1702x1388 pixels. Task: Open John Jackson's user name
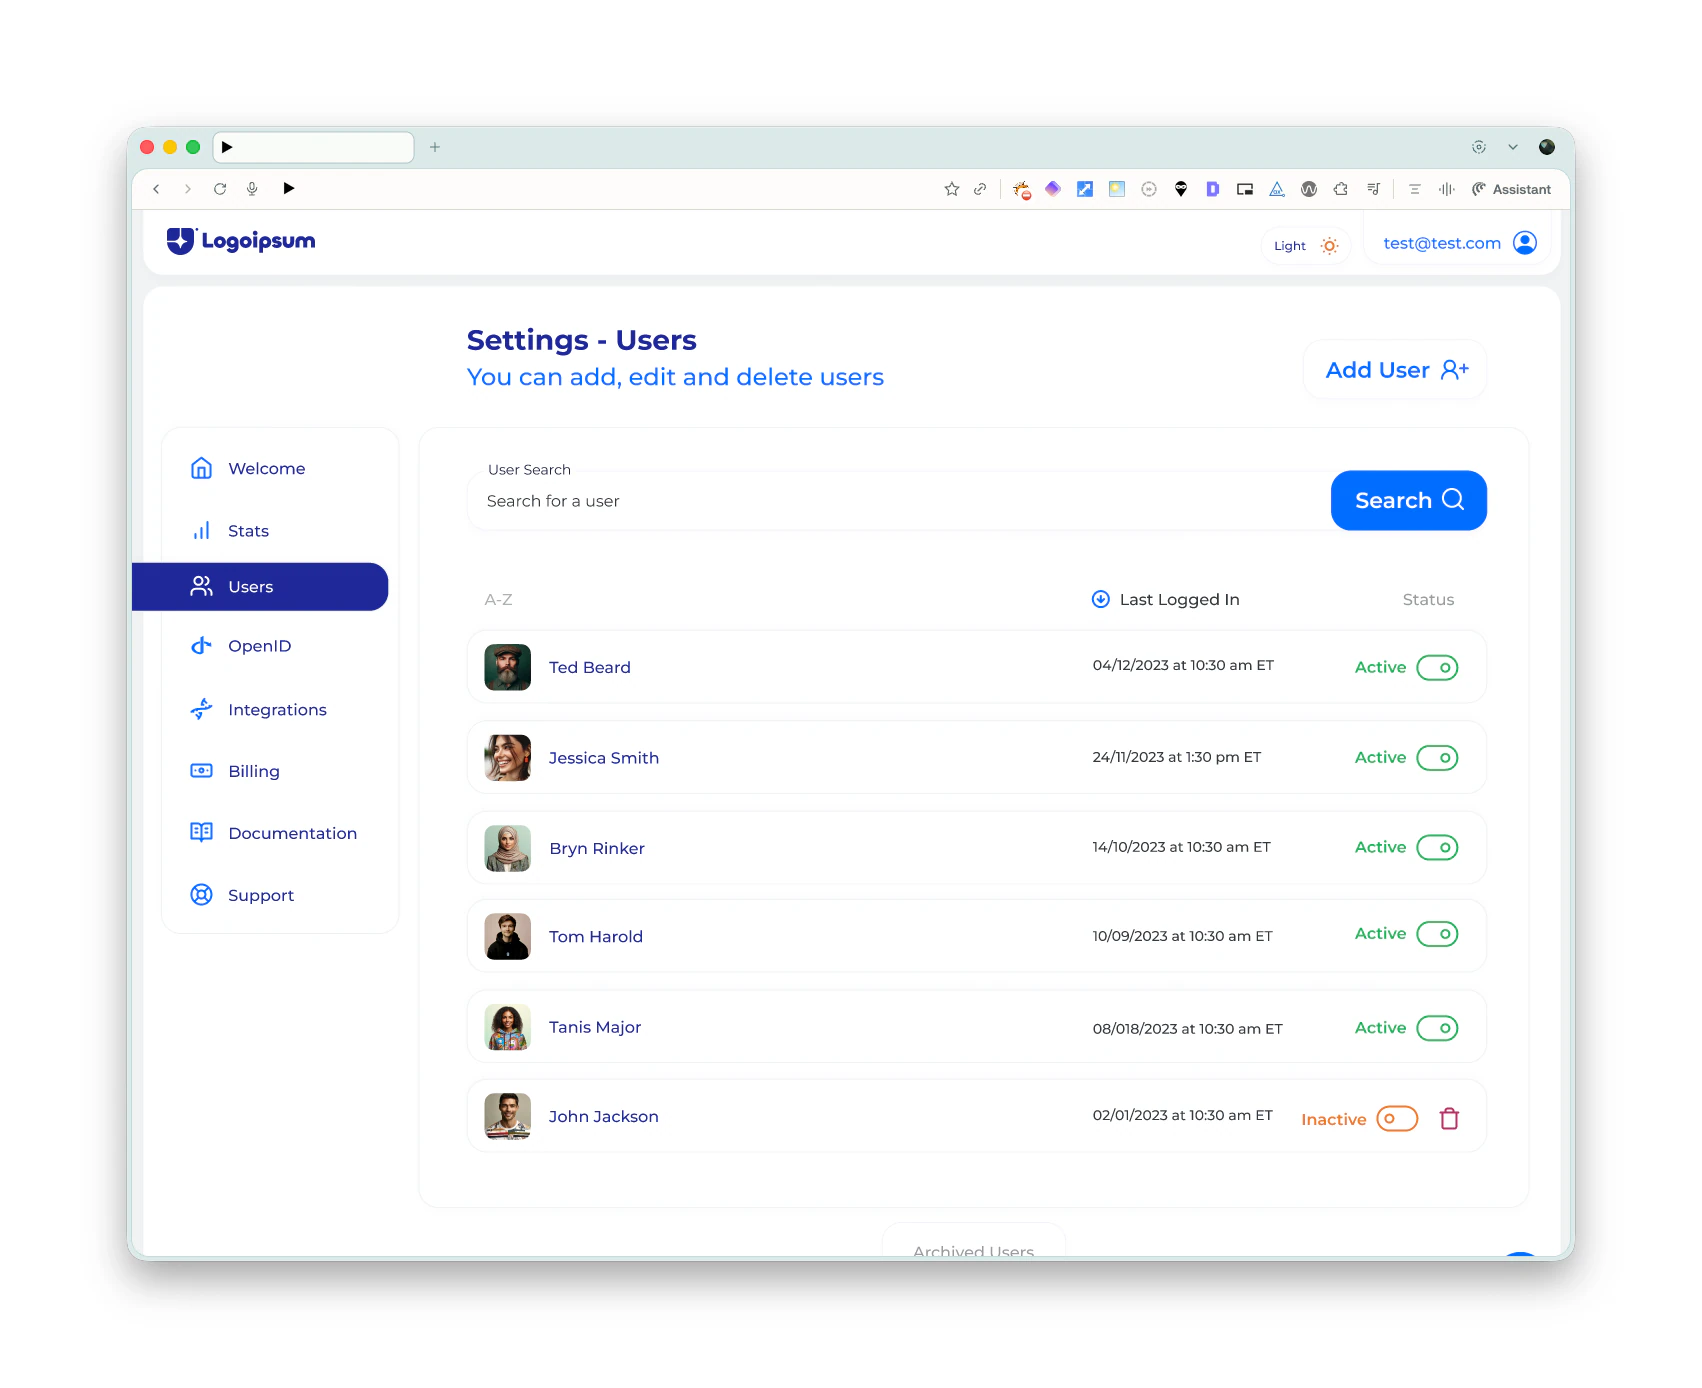click(x=604, y=1117)
